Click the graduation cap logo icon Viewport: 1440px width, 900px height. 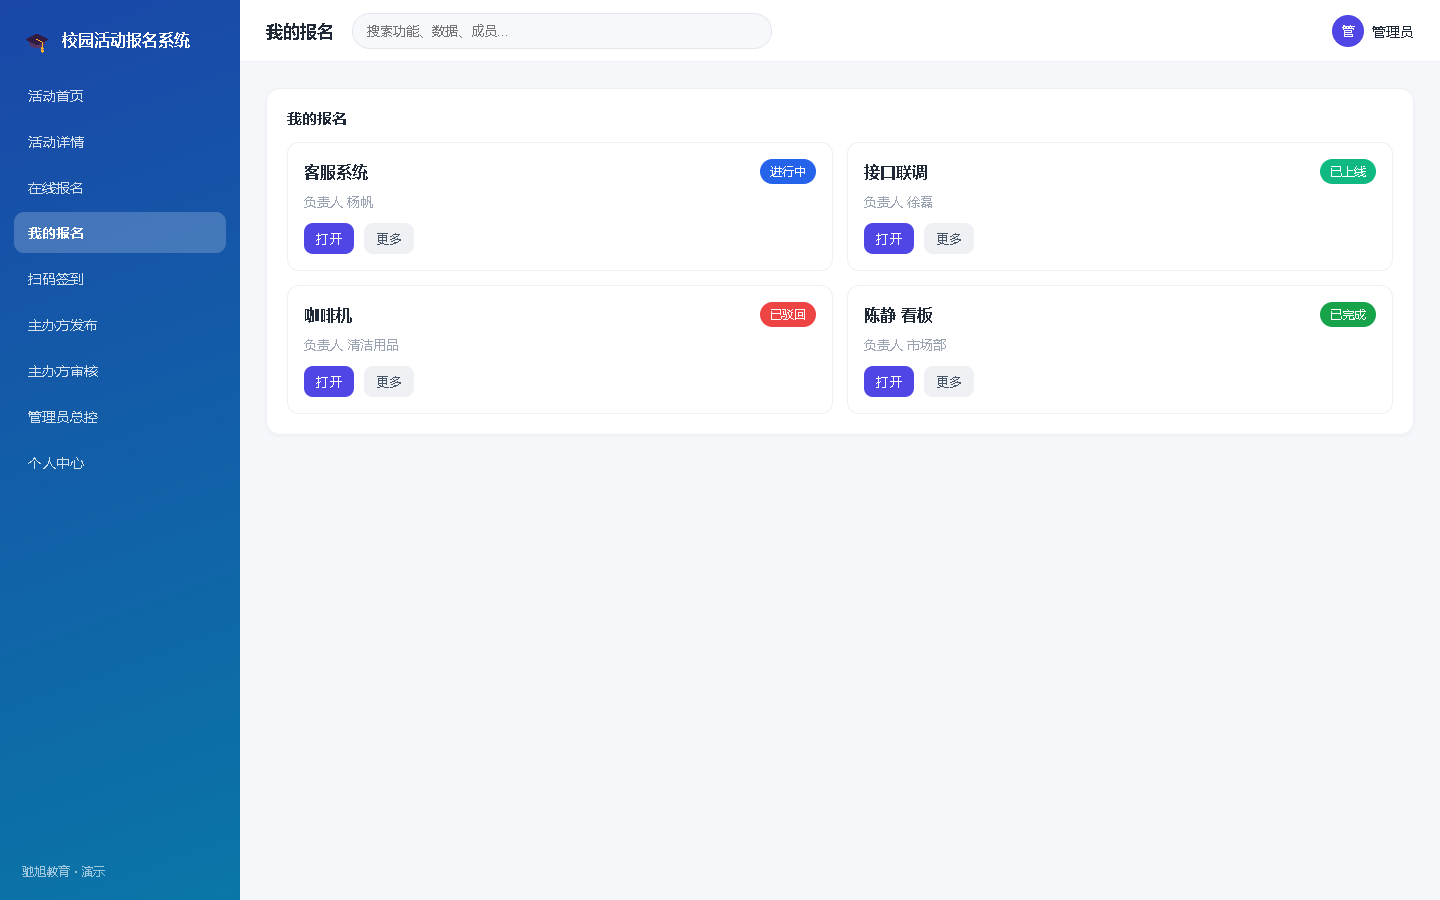pyautogui.click(x=37, y=41)
